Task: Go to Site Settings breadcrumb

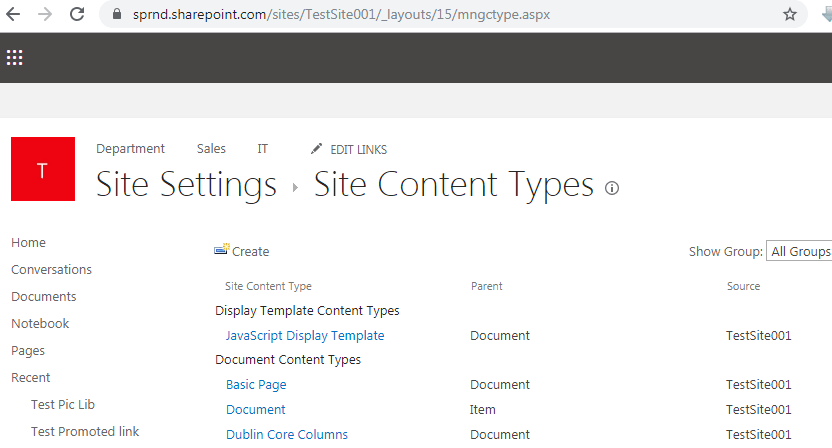Action: click(186, 185)
